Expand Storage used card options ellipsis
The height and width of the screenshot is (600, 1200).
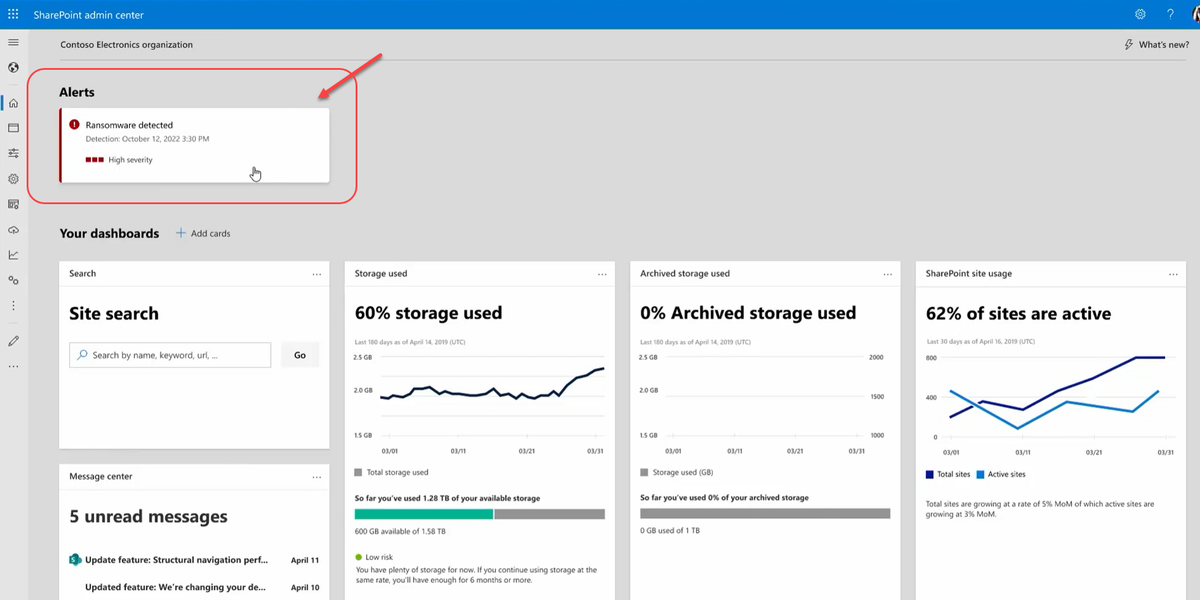602,274
